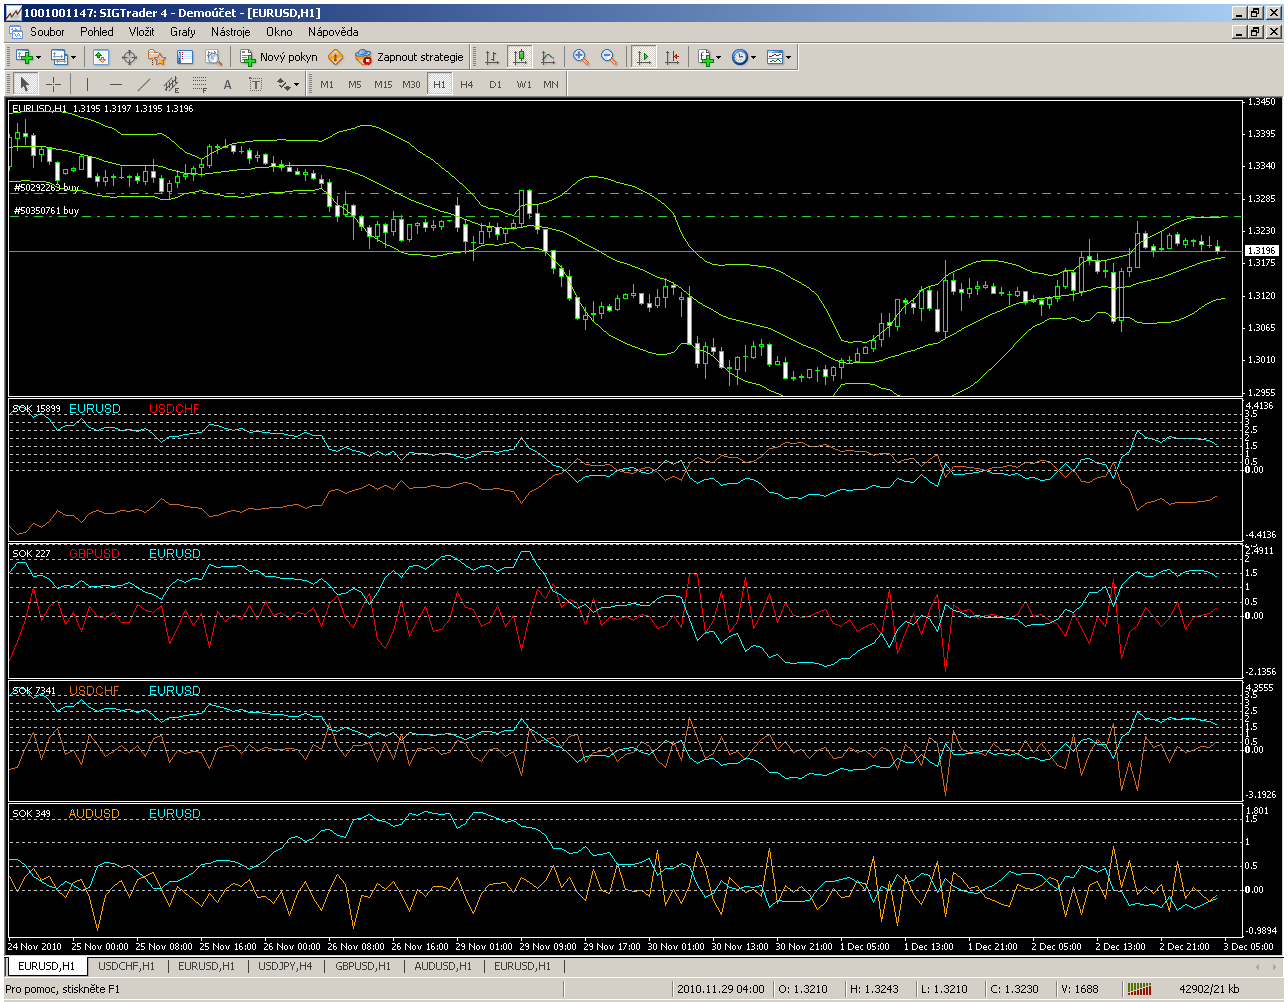
Task: Select the cursor arrow tool
Action: 24,85
